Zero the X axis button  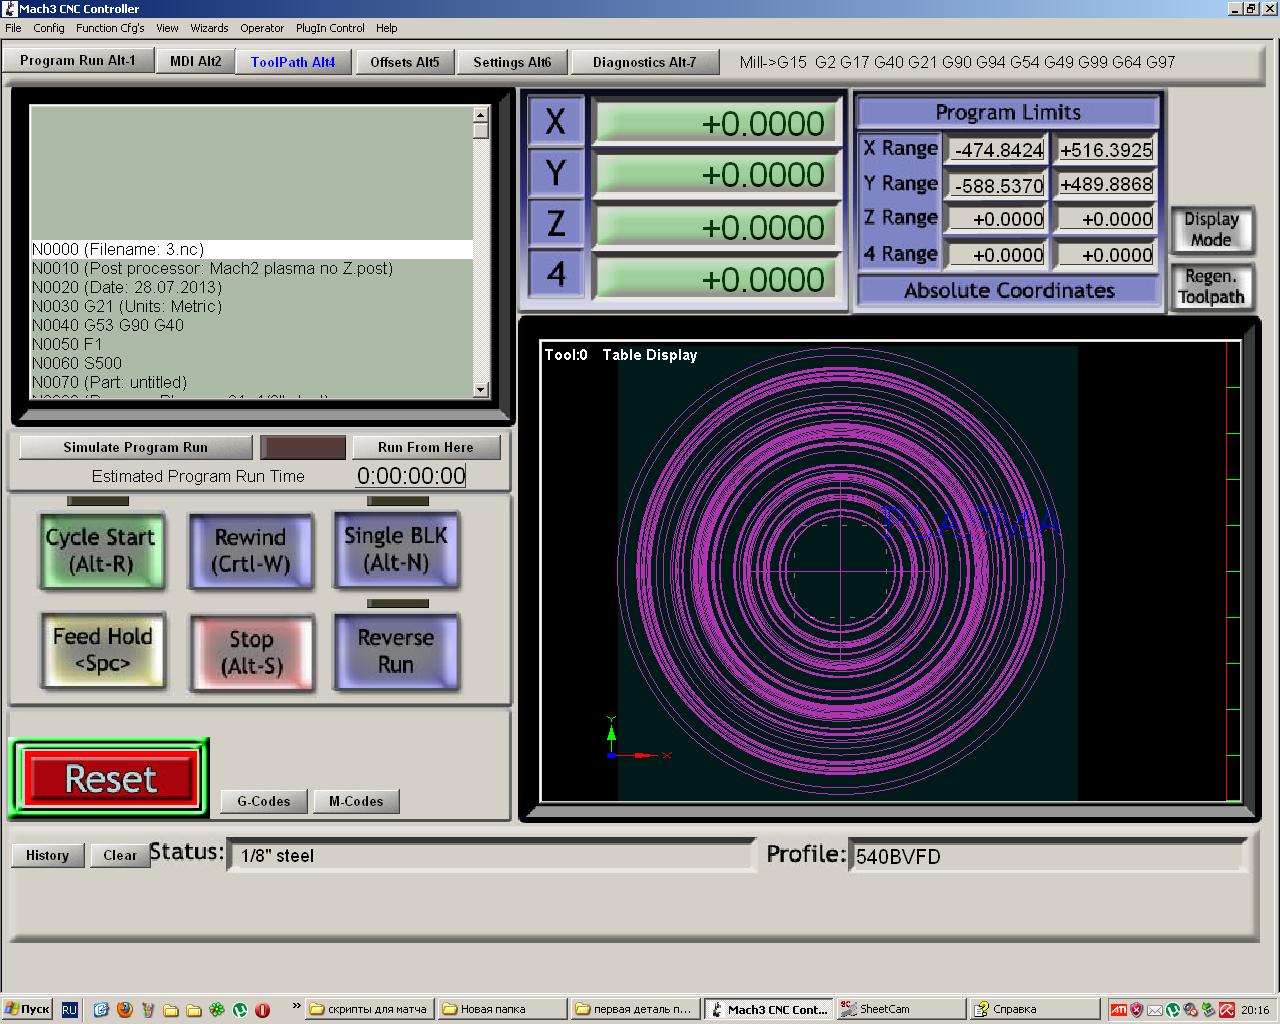pyautogui.click(x=555, y=122)
